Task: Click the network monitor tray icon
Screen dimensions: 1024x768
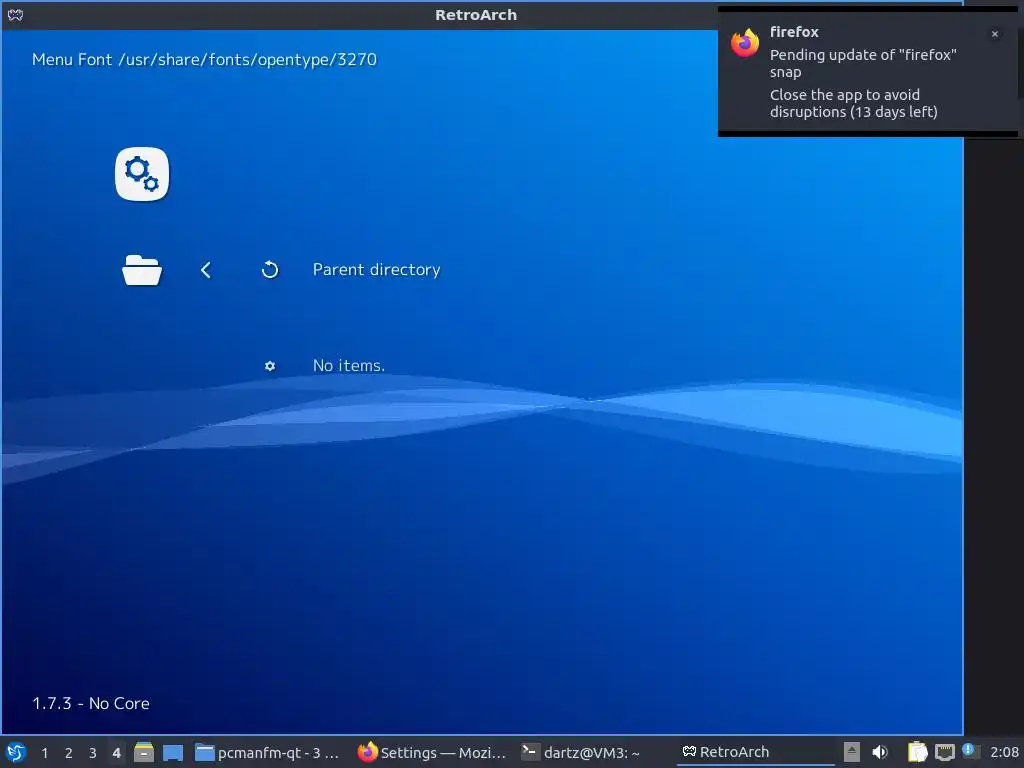Action: pyautogui.click(x=944, y=752)
